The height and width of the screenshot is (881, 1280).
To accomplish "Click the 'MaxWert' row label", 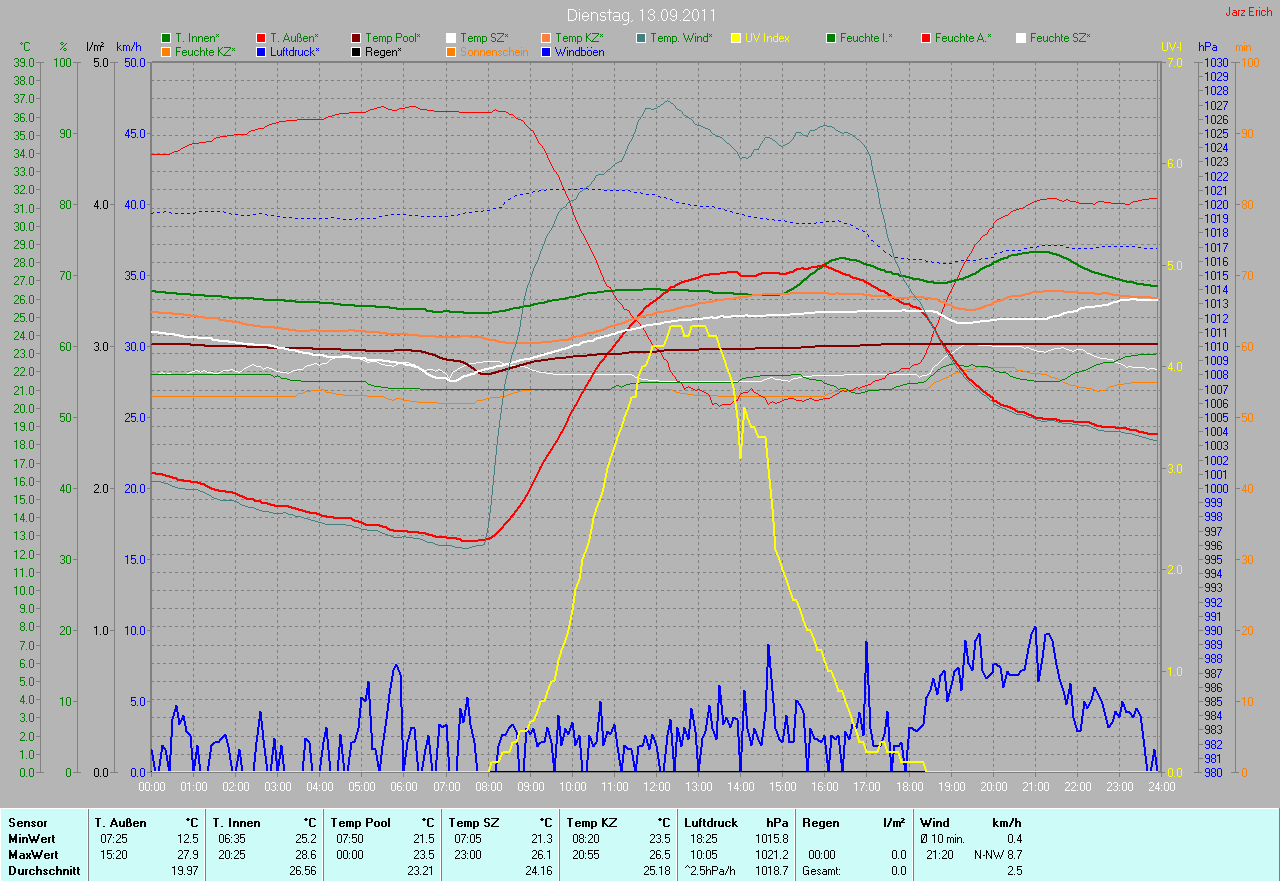I will [x=33, y=855].
